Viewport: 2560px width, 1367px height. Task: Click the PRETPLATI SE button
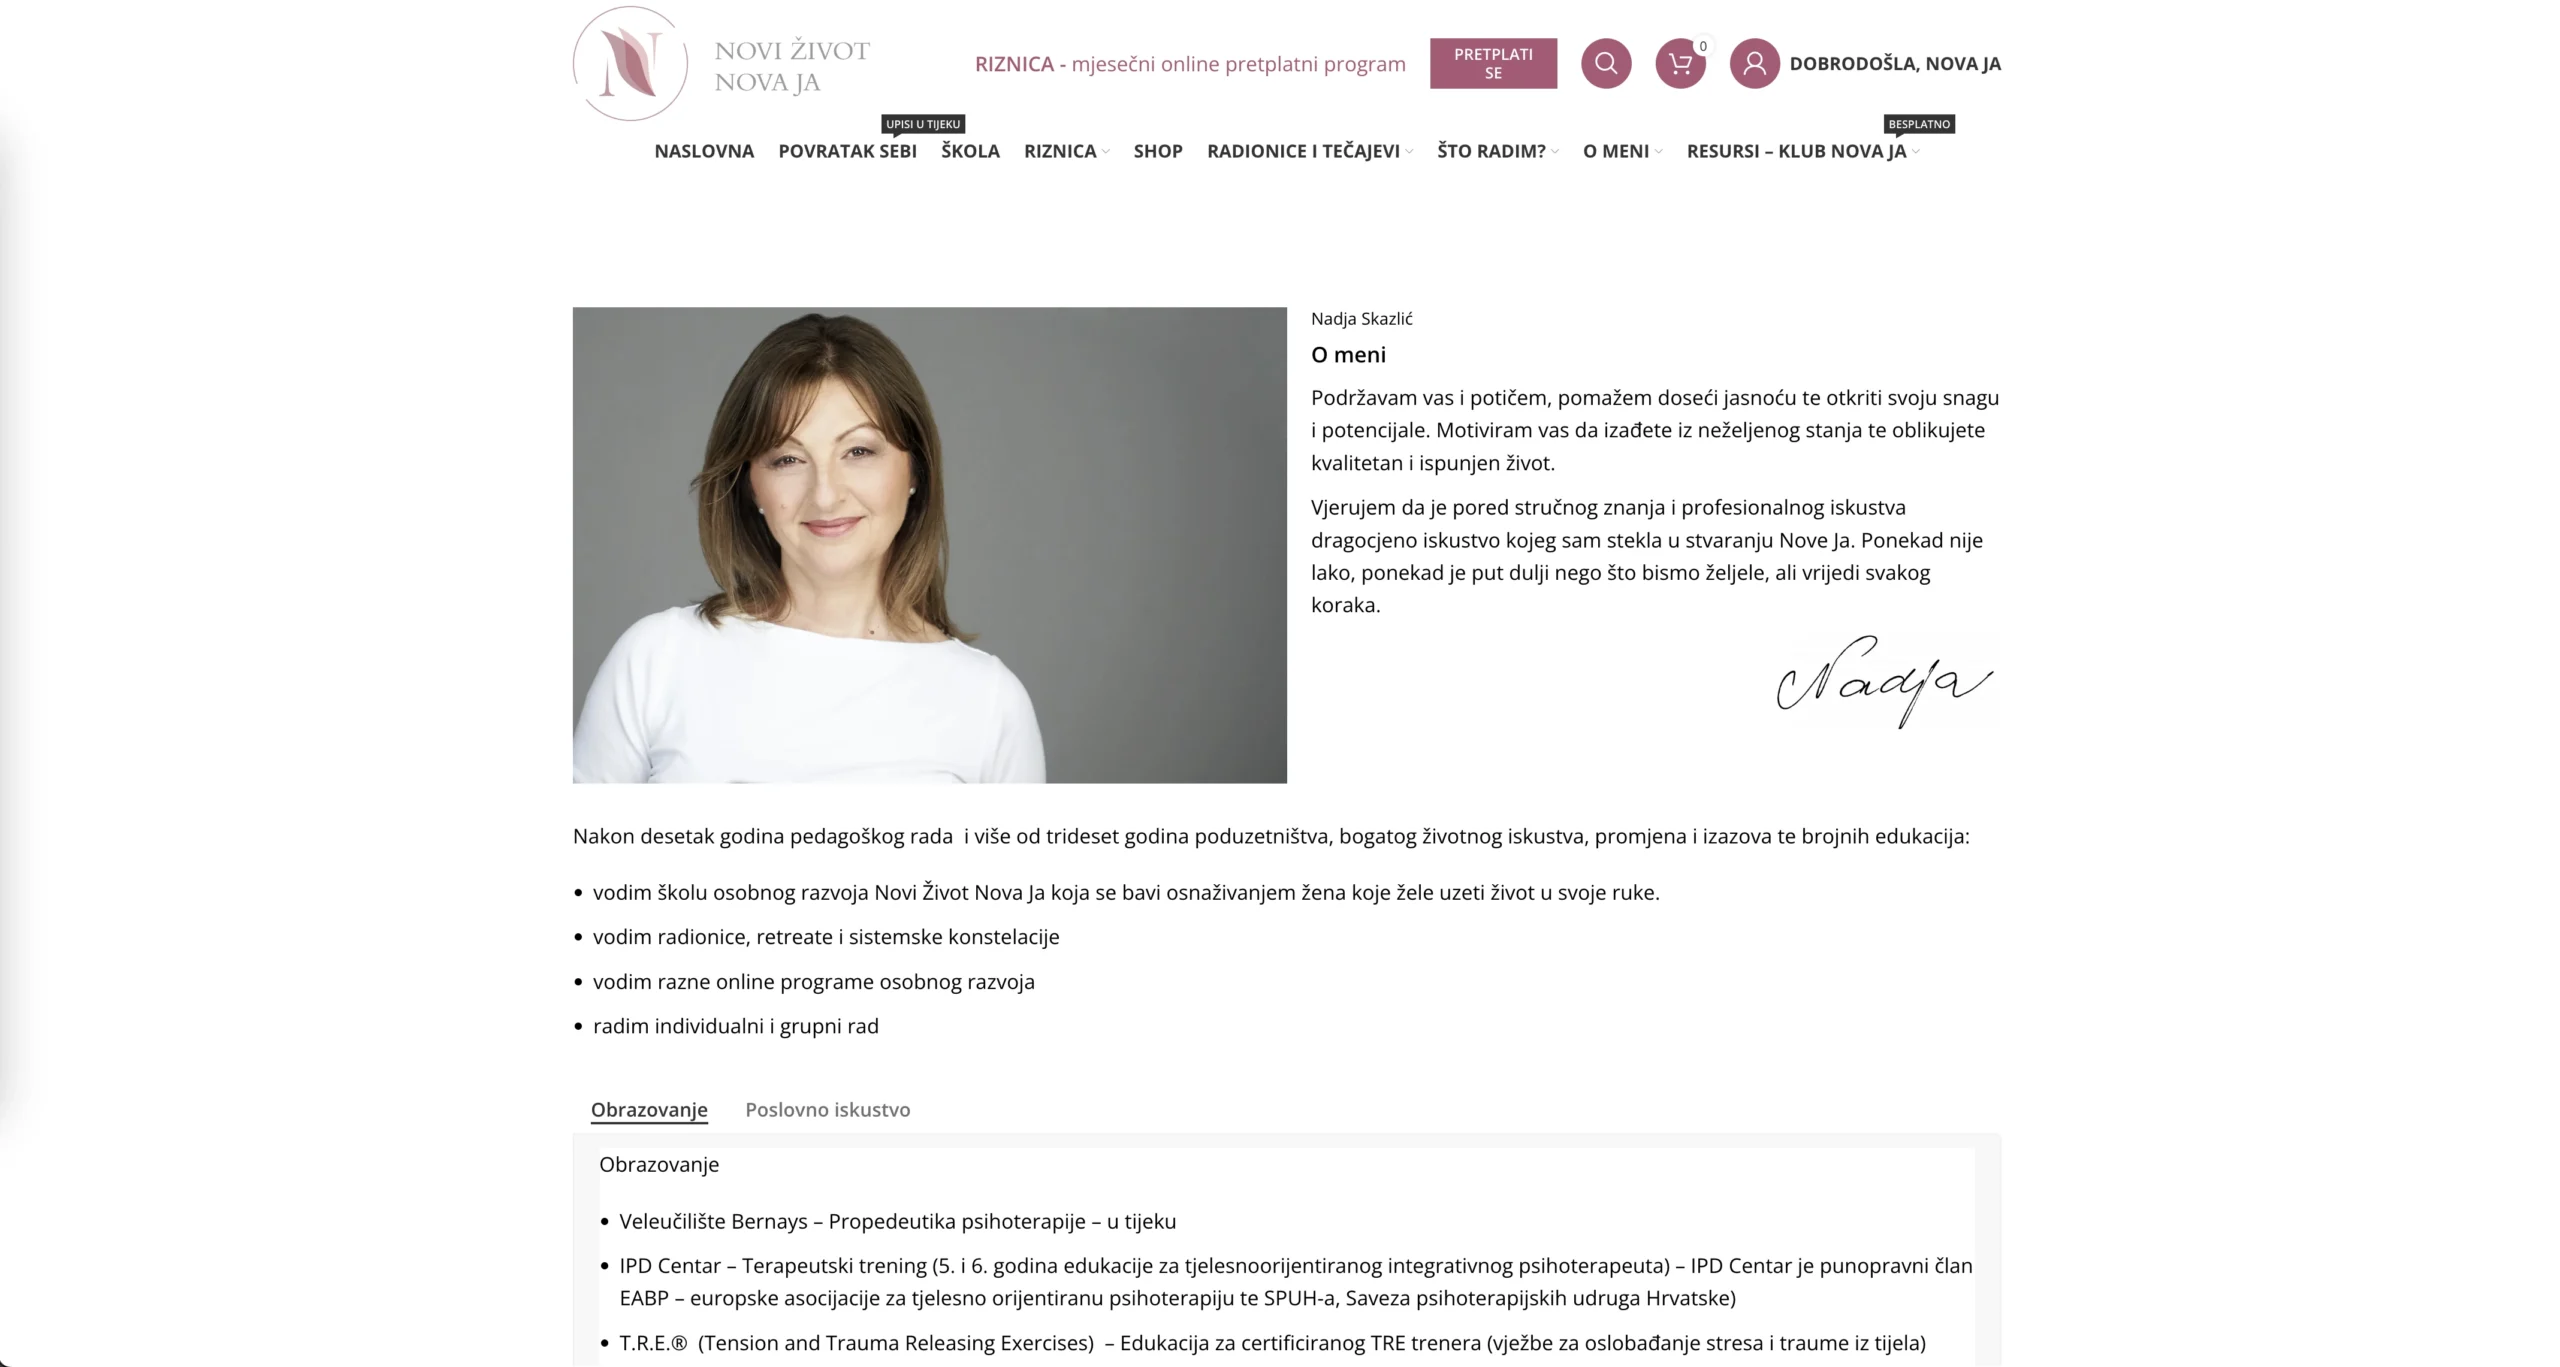(1493, 63)
